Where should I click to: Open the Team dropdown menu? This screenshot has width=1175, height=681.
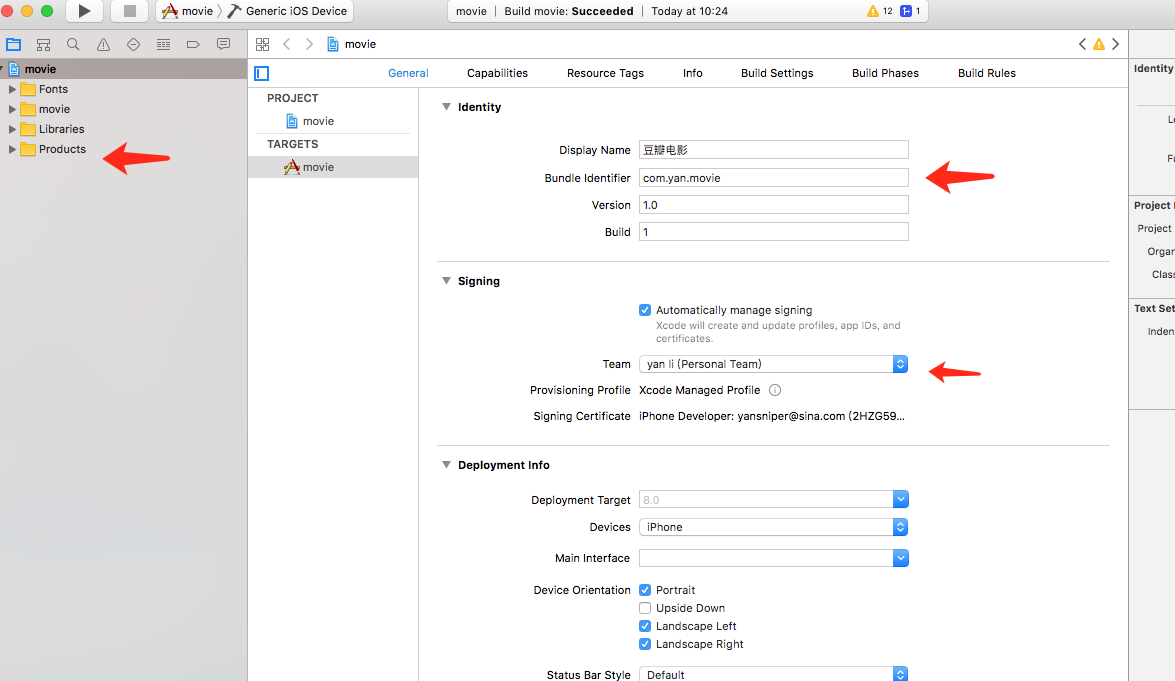pyautogui.click(x=773, y=364)
